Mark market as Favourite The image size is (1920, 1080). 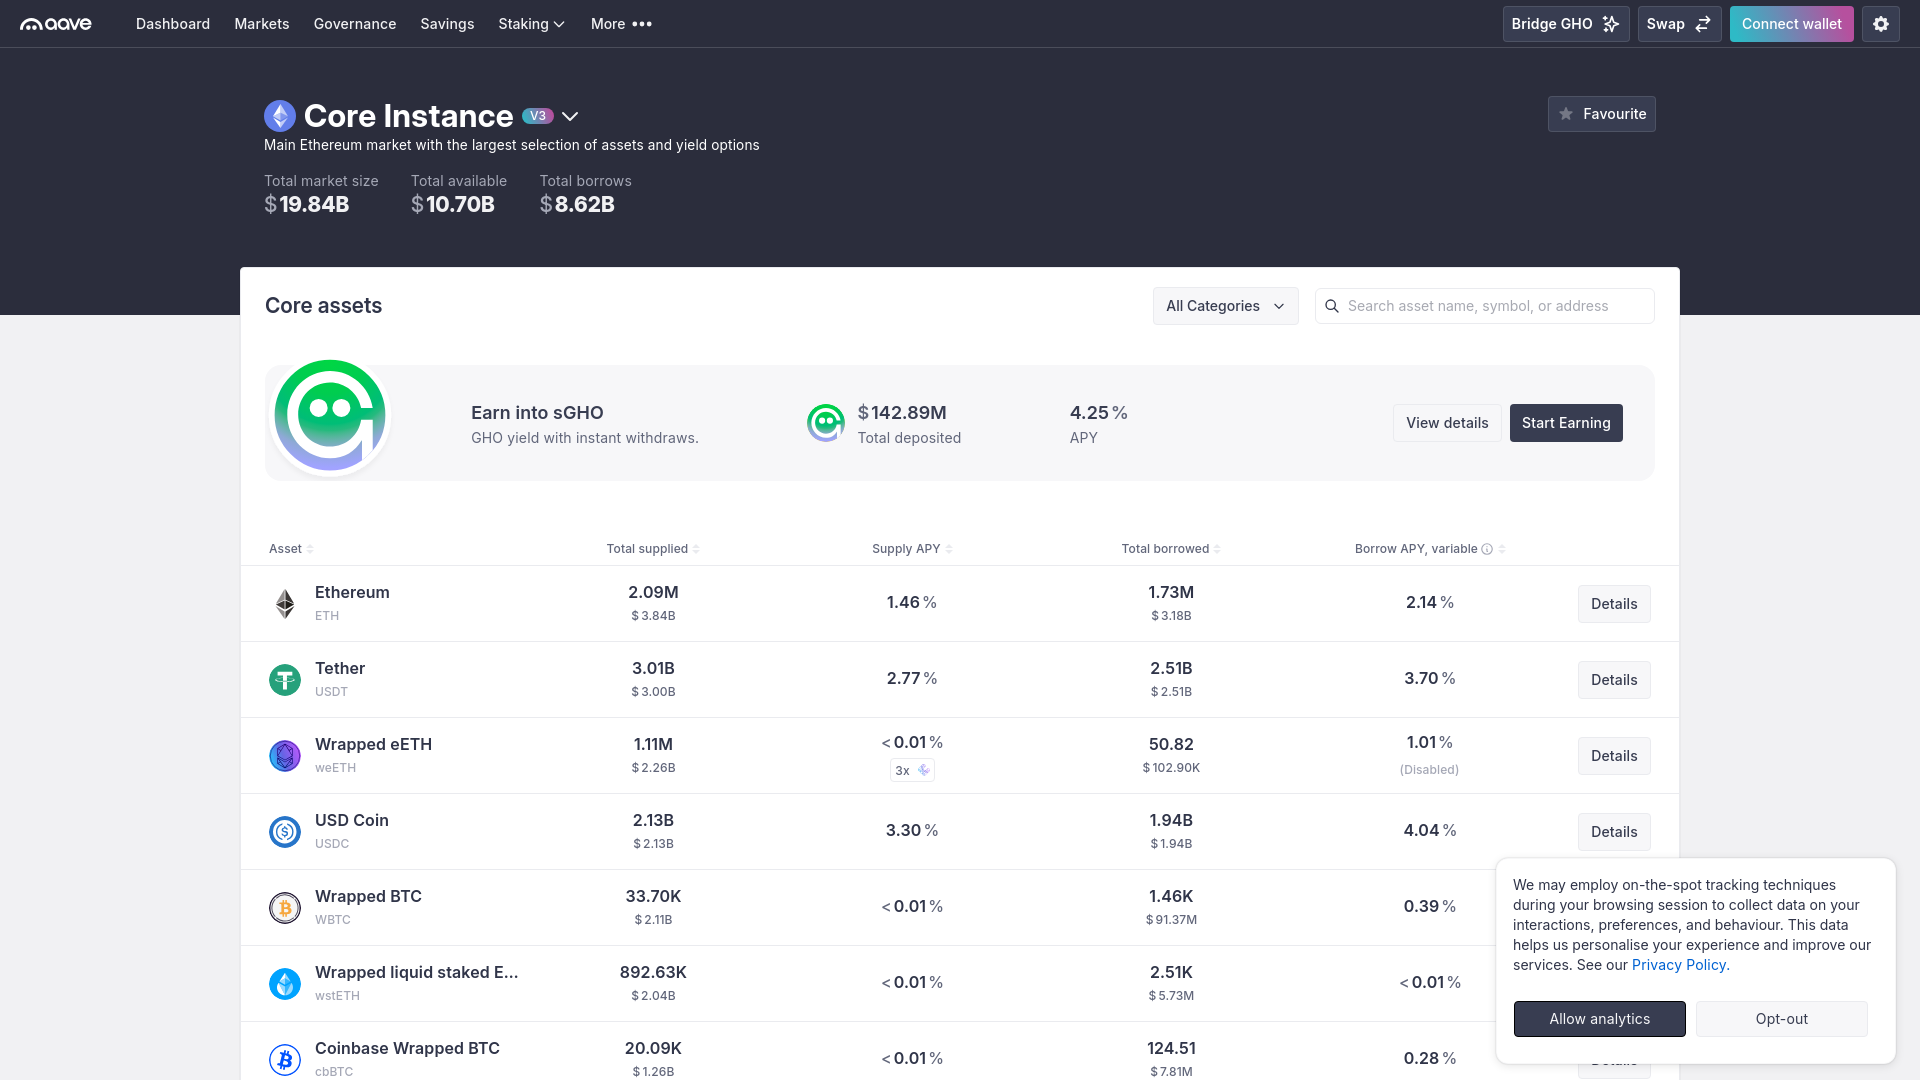tap(1602, 114)
